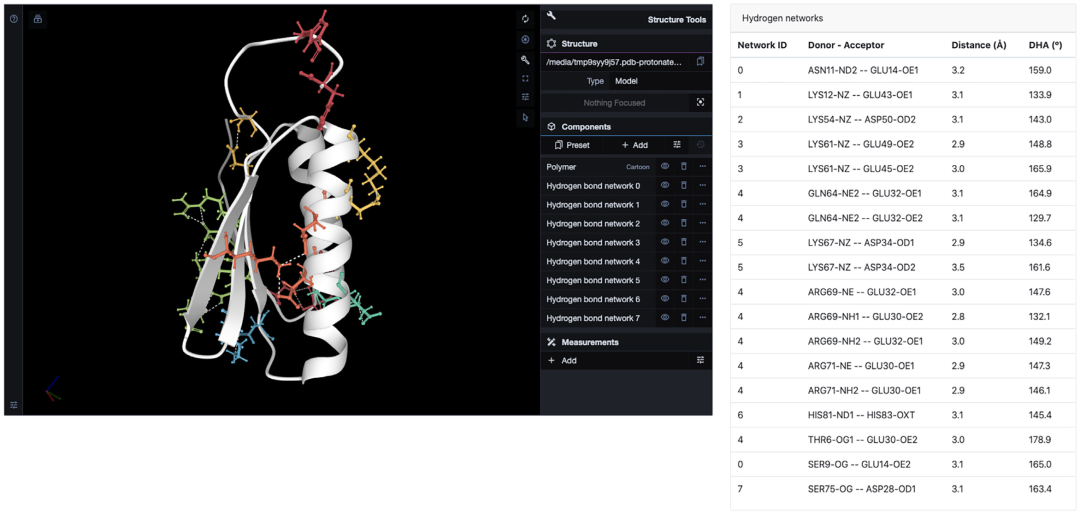Select the Hydrogen bond network 3 label
The height and width of the screenshot is (514, 1080).
point(593,243)
